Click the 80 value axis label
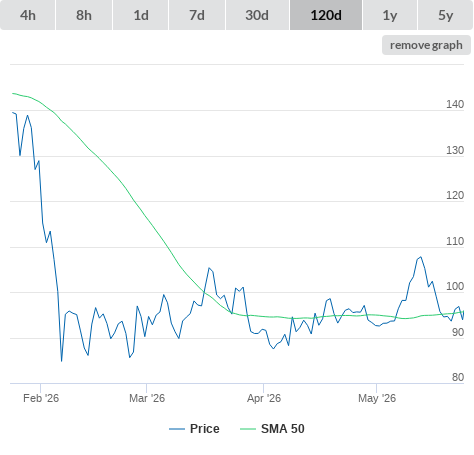 [x=458, y=377]
